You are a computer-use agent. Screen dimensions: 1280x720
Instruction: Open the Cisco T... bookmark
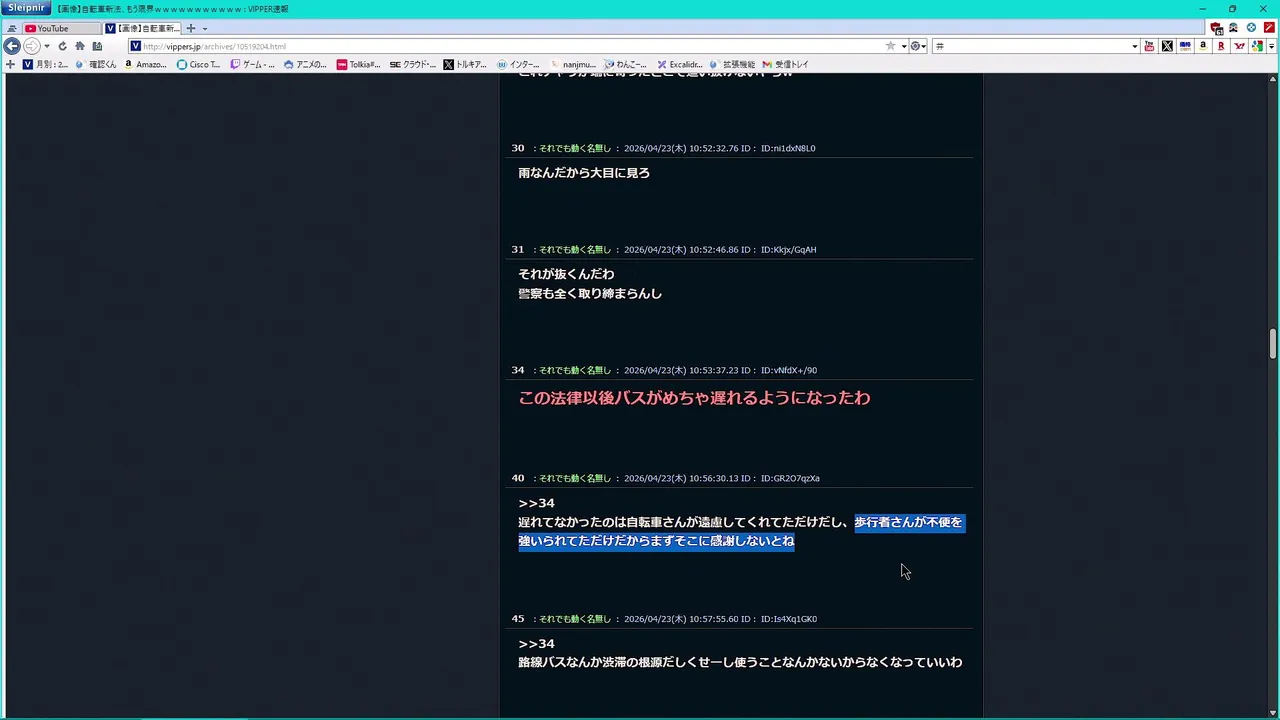pyautogui.click(x=198, y=64)
